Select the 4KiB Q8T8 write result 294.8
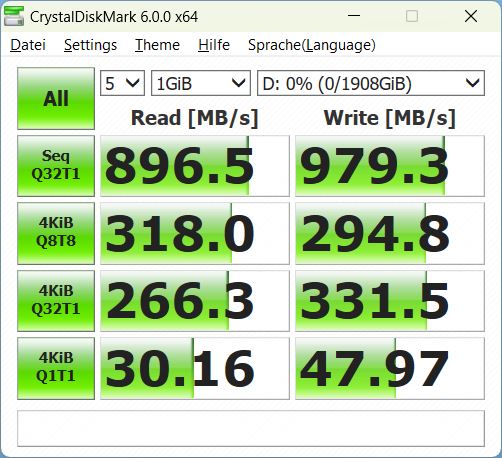 pos(390,233)
